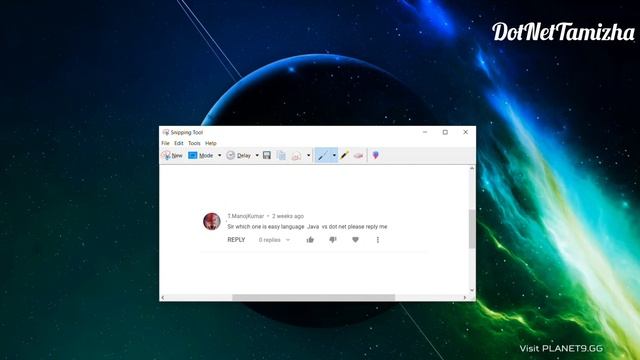640x360 pixels.
Task: Click the scroll right arrow
Action: [x=465, y=298]
